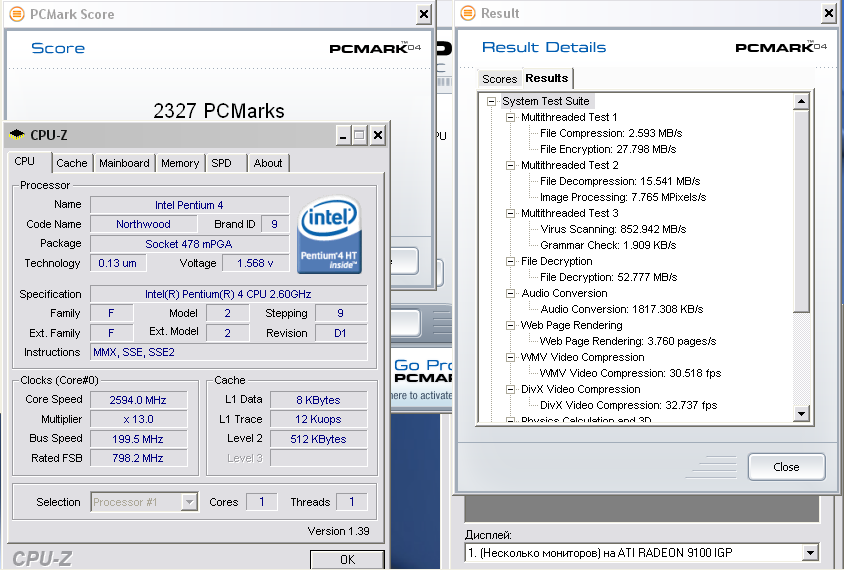Viewport: 844px width, 571px height.
Task: Click the Core Speed 2594.0 MHz value
Action: click(138, 400)
